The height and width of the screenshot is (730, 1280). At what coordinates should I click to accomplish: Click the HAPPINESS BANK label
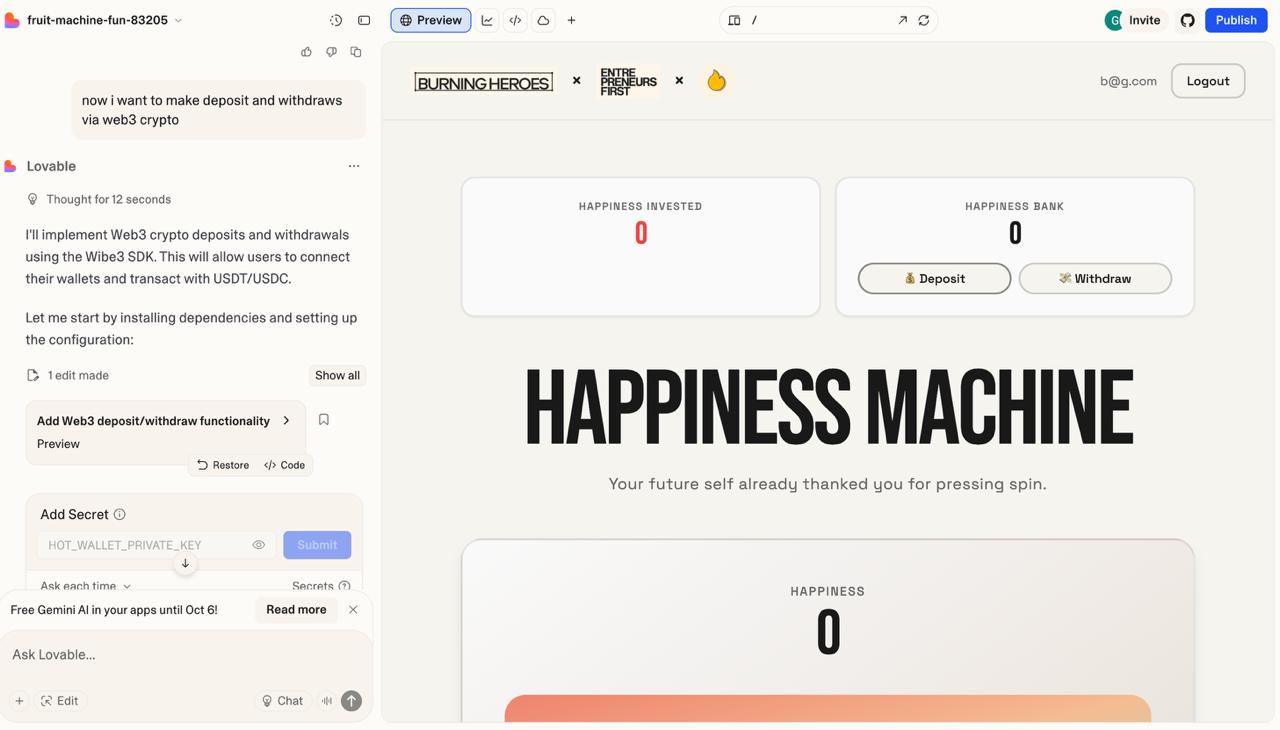point(1014,206)
